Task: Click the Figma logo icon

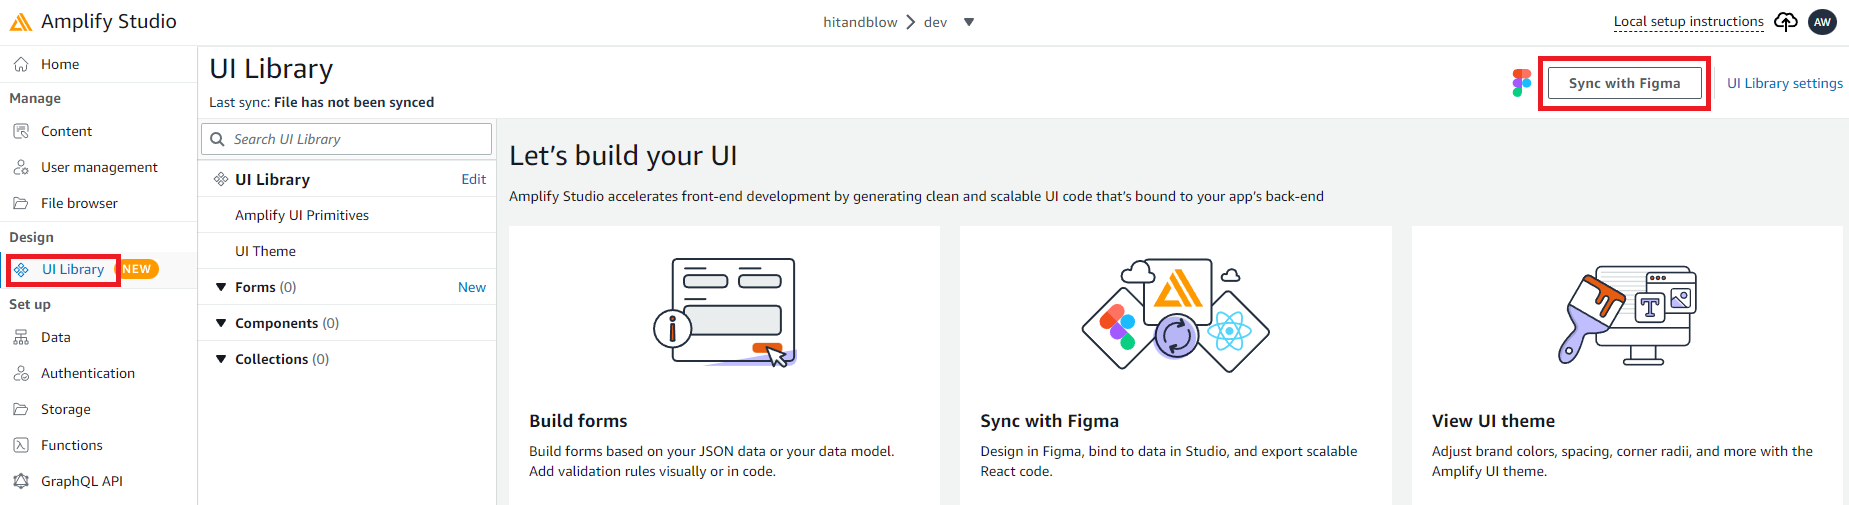Action: [x=1522, y=83]
